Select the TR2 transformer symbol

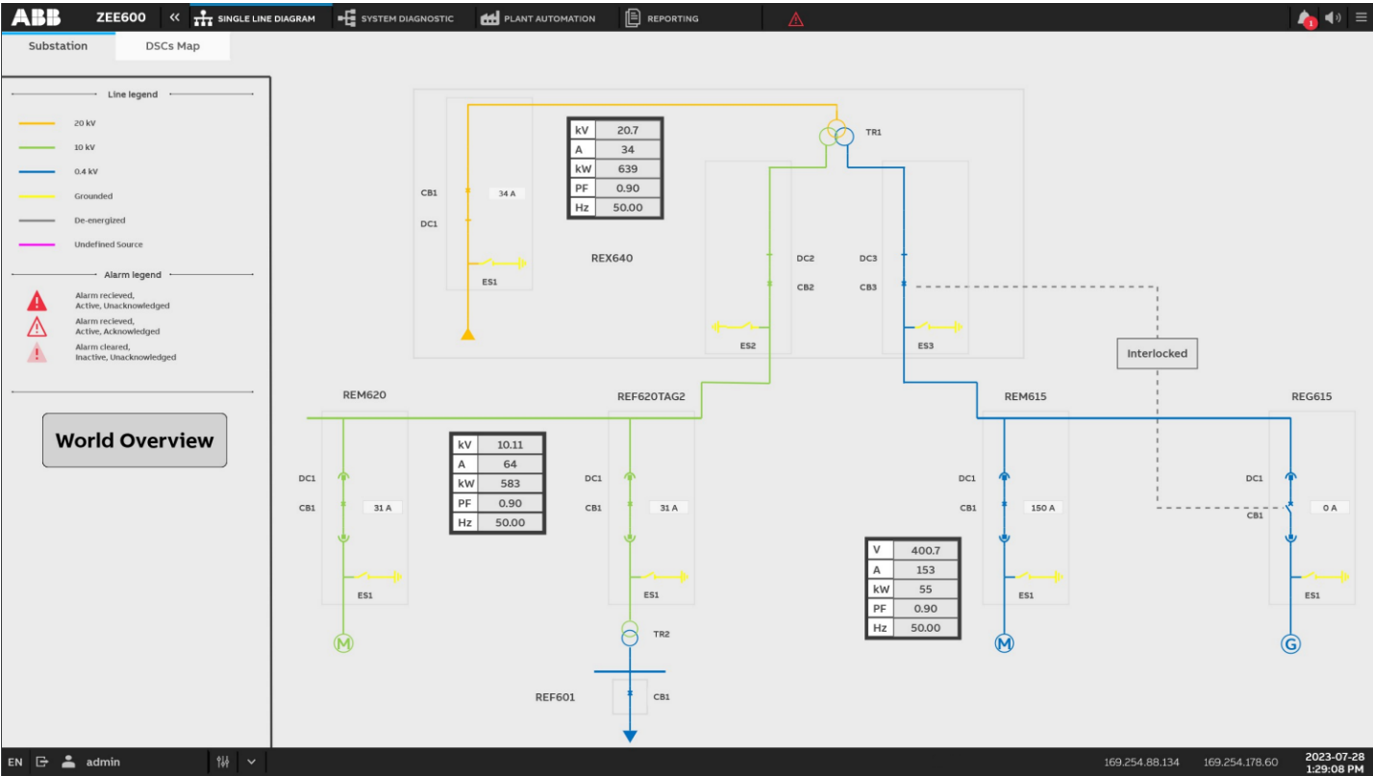[629, 633]
